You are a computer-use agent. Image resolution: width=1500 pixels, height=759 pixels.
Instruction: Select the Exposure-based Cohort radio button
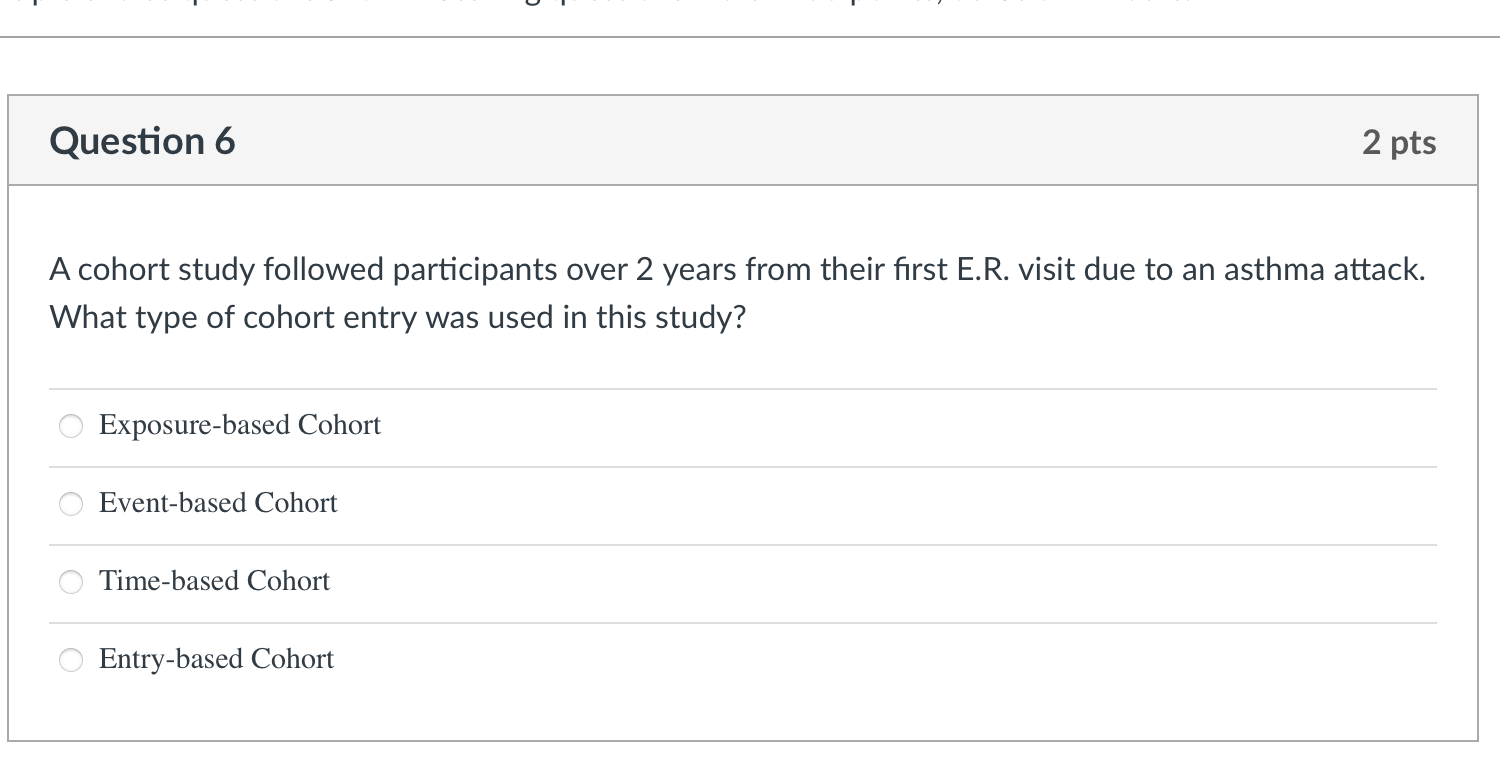(x=71, y=426)
